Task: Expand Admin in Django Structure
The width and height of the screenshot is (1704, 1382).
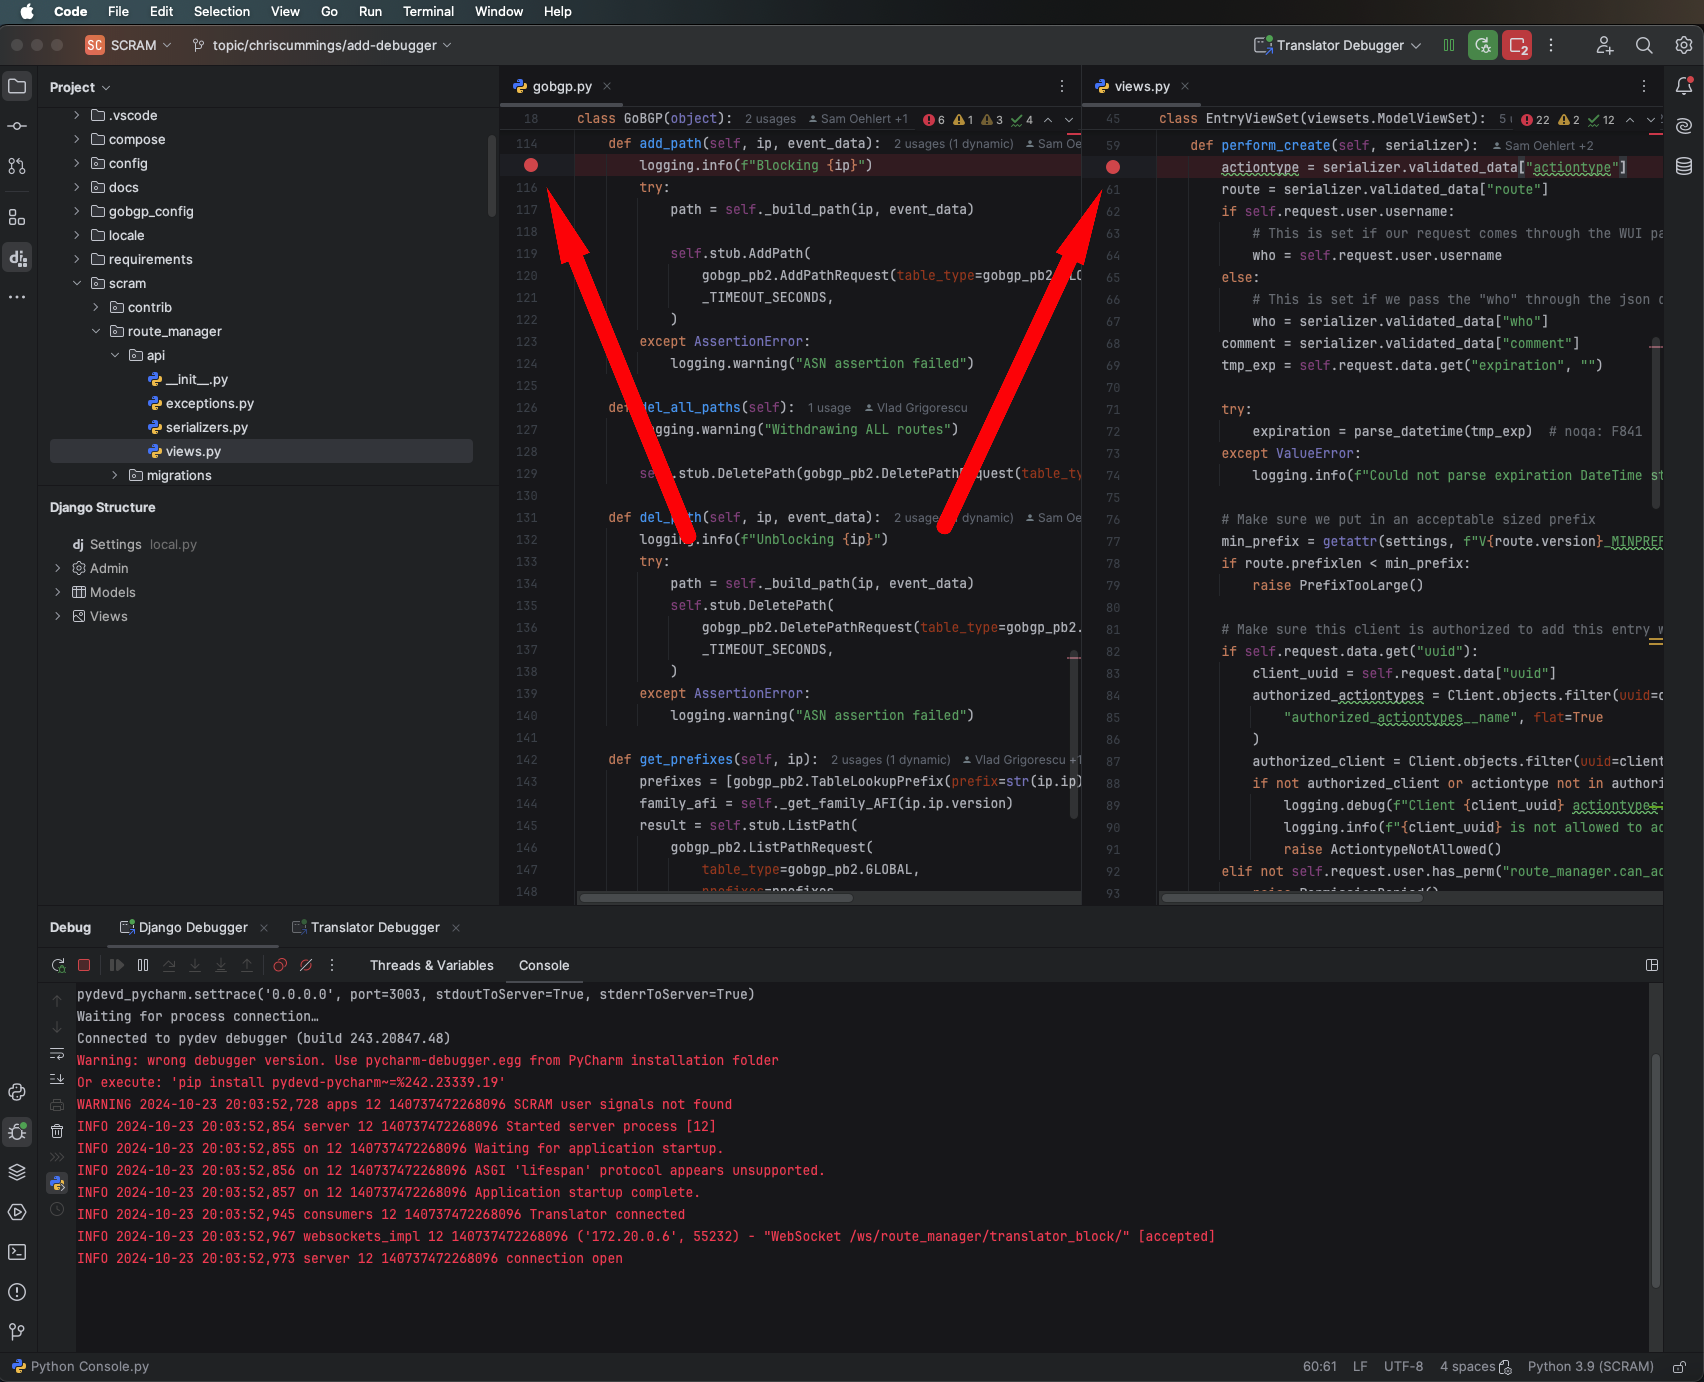Action: pyautogui.click(x=57, y=568)
